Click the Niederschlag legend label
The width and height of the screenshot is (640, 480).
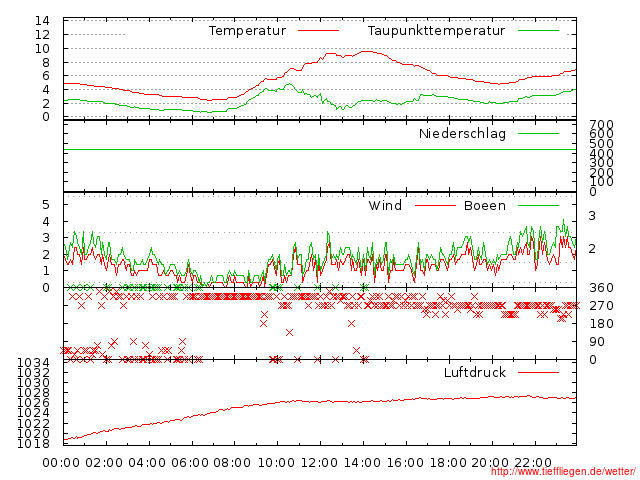(x=462, y=133)
